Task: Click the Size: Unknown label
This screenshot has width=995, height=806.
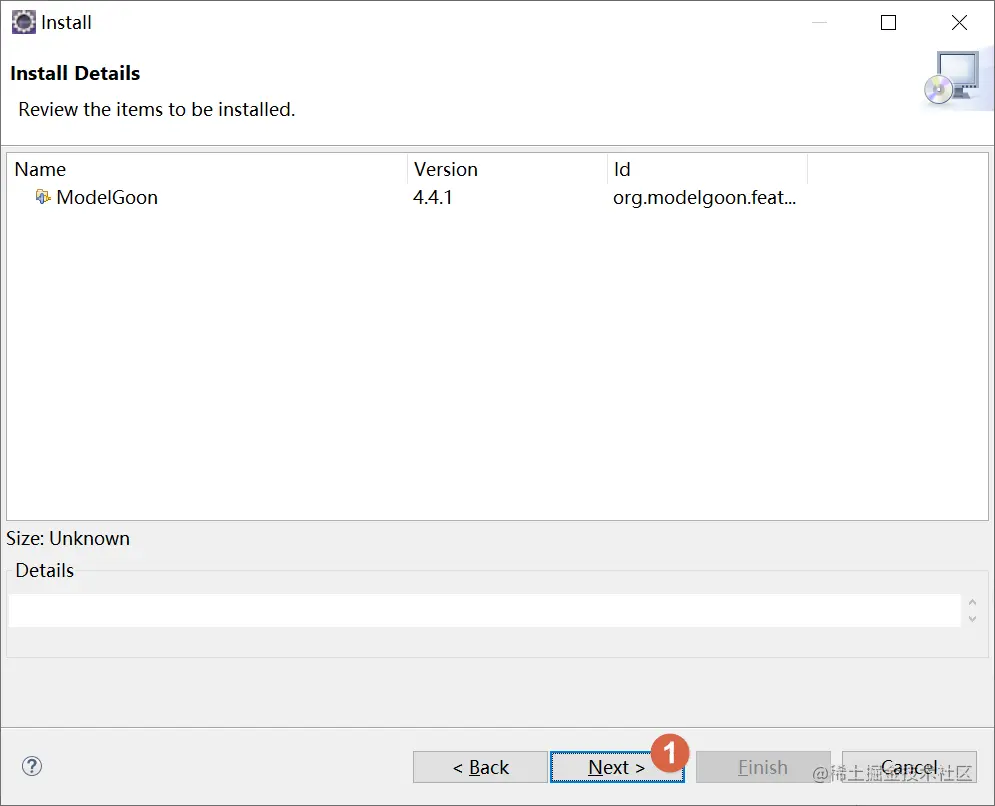Action: tap(68, 538)
